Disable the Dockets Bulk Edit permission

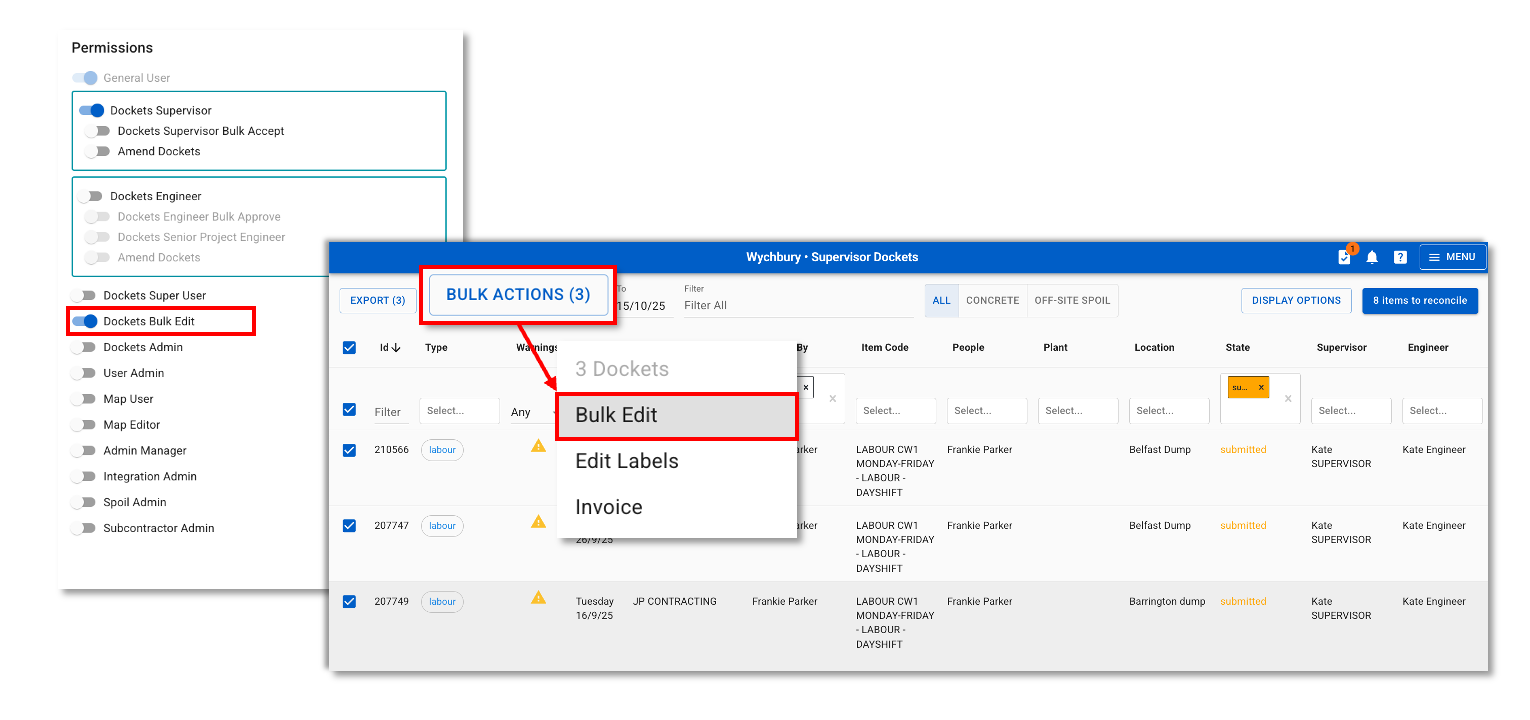point(85,321)
